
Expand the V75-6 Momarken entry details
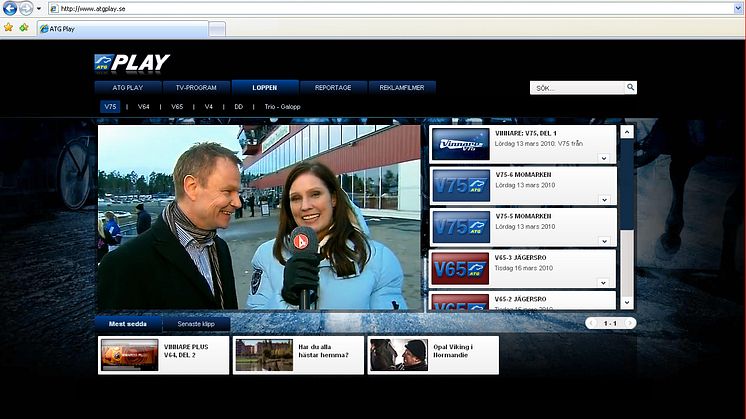(604, 200)
